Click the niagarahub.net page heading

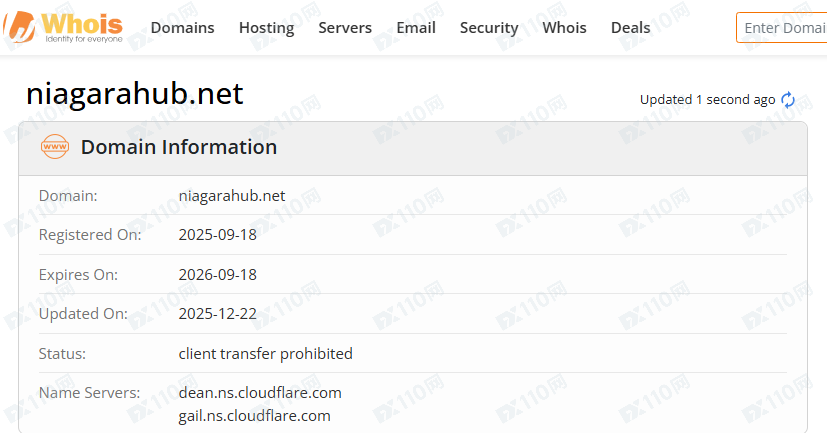pyautogui.click(x=134, y=94)
